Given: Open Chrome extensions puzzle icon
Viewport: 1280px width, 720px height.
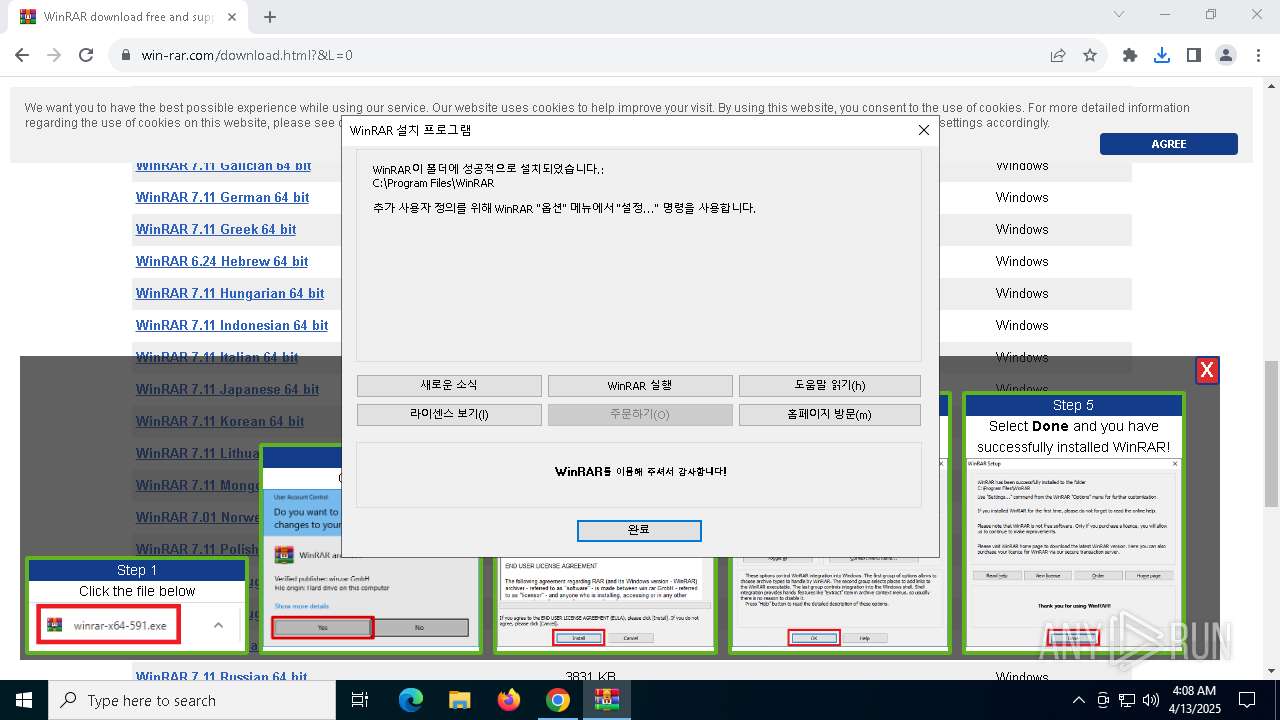Looking at the screenshot, I should pos(1130,55).
